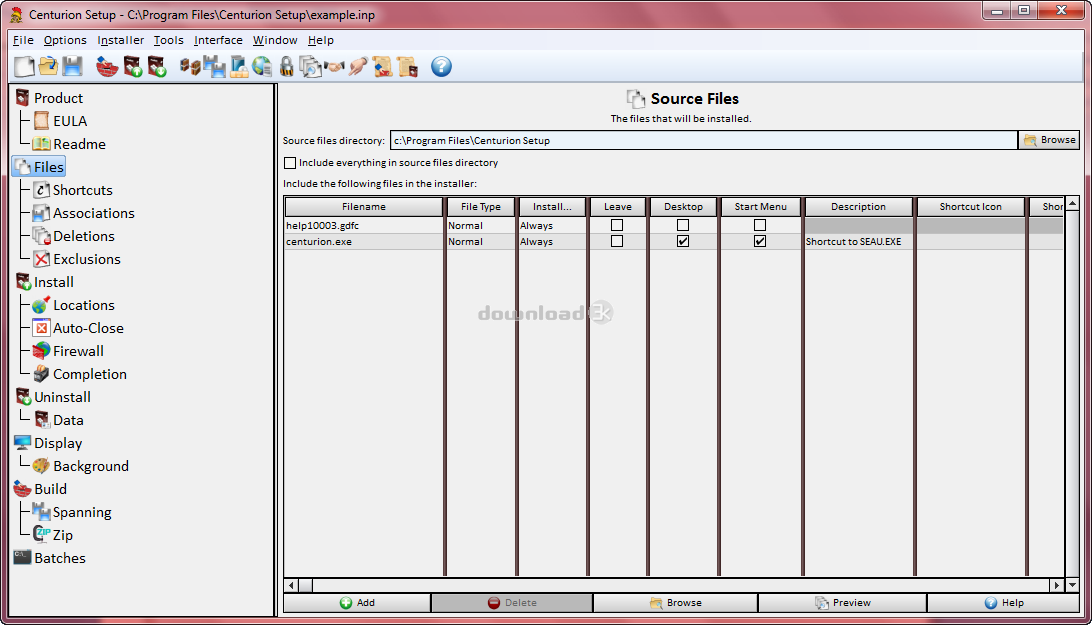Open the EULA tree item
1092x625 pixels.
click(x=61, y=121)
